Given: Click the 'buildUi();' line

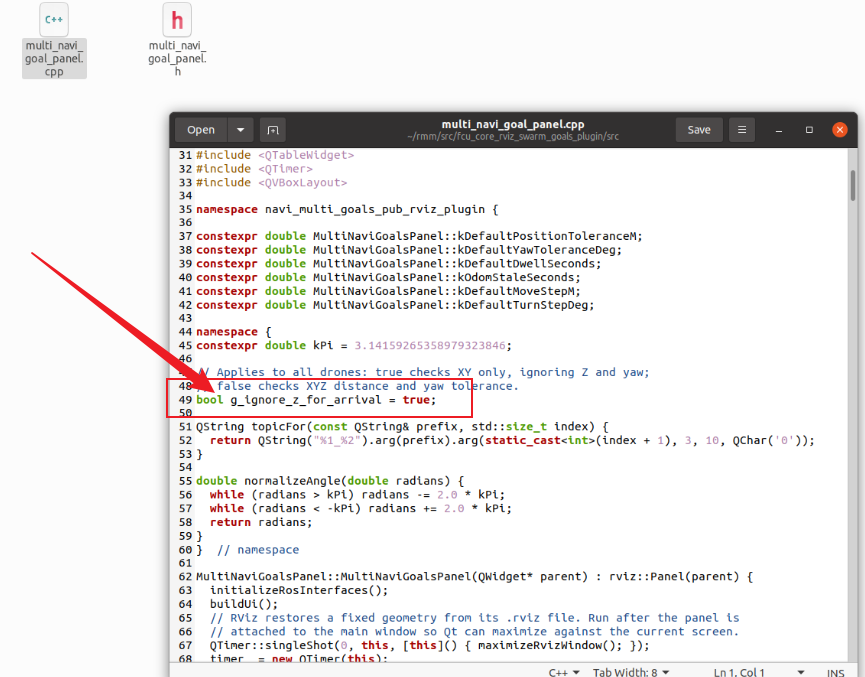Looking at the screenshot, I should point(244,604).
